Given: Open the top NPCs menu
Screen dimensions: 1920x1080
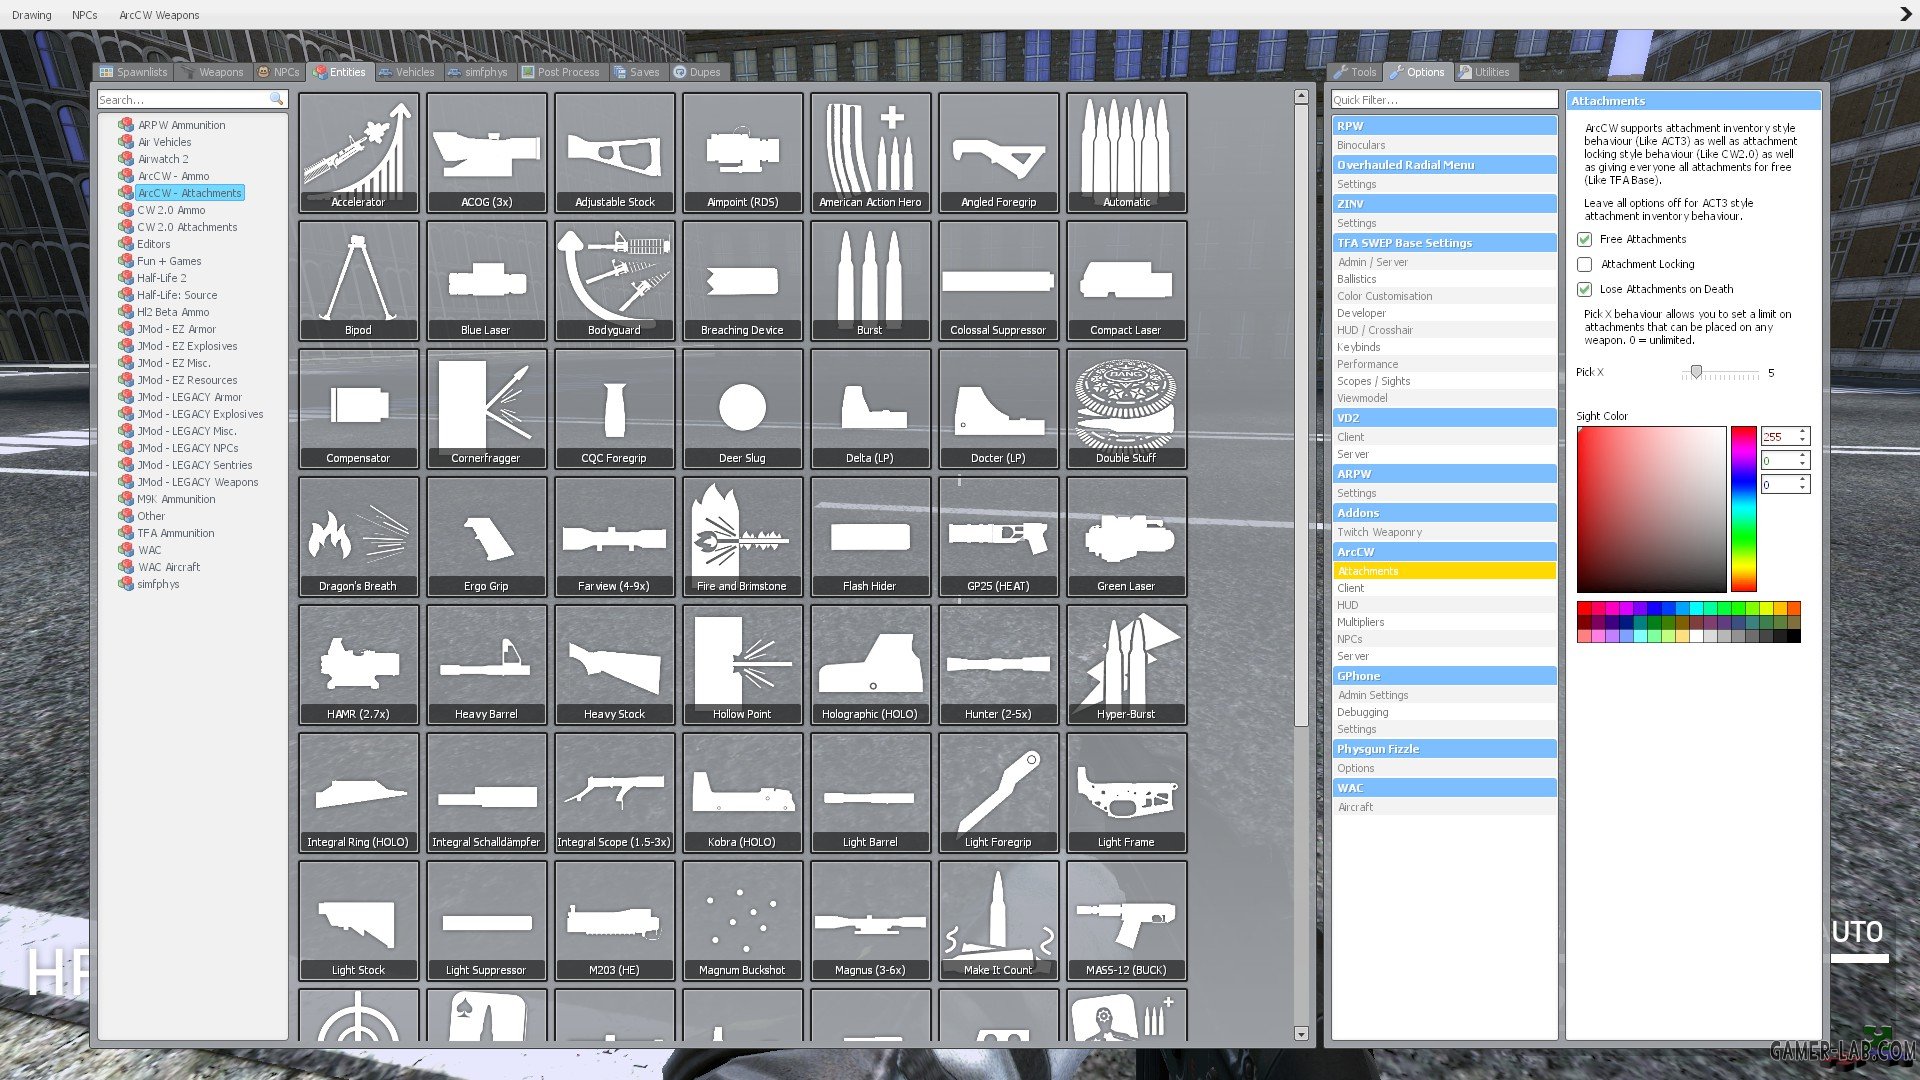Looking at the screenshot, I should coord(85,15).
